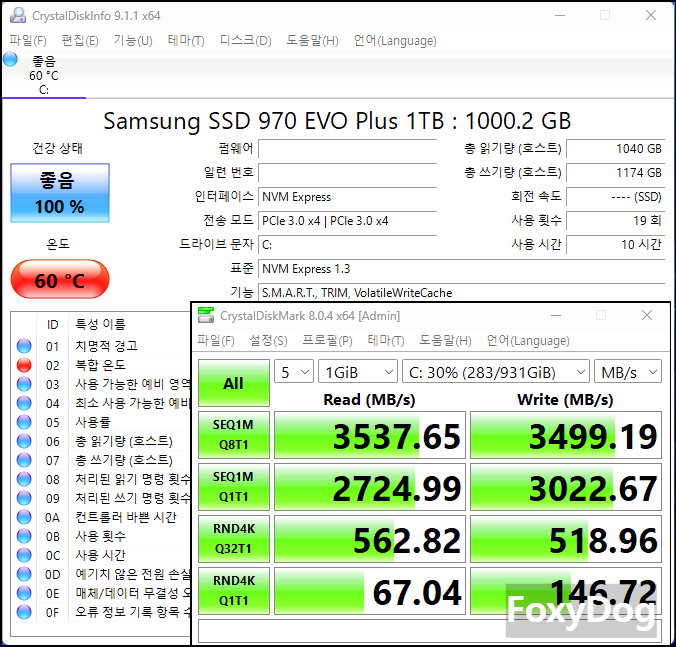Viewport: 676px width, 647px height.
Task: Click the red 60 °C temperature button
Action: 60,279
